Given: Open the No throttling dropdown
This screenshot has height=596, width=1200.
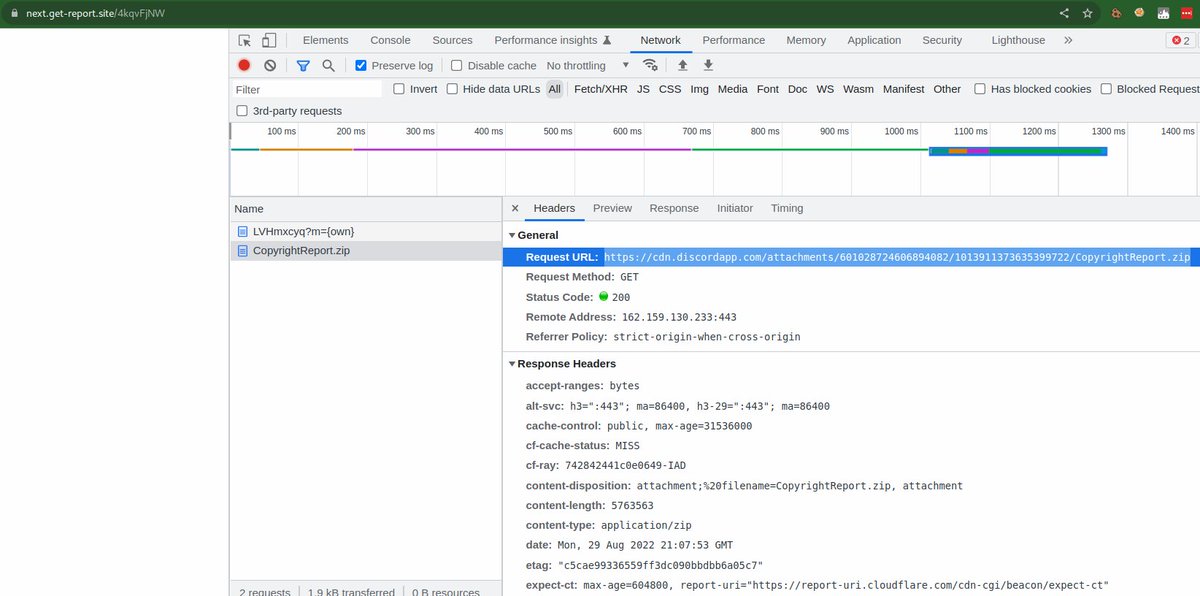Looking at the screenshot, I should click(588, 65).
